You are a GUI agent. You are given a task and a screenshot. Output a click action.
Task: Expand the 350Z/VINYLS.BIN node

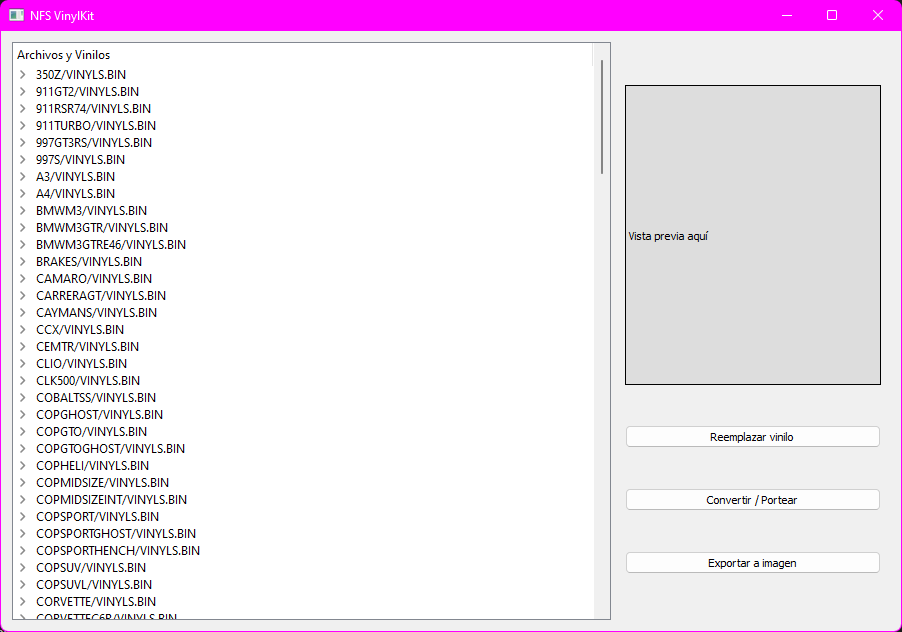22,74
